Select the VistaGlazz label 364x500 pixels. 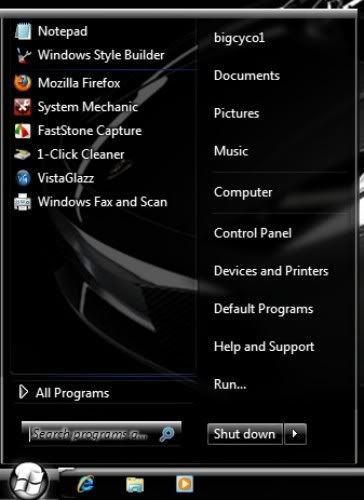66,178
